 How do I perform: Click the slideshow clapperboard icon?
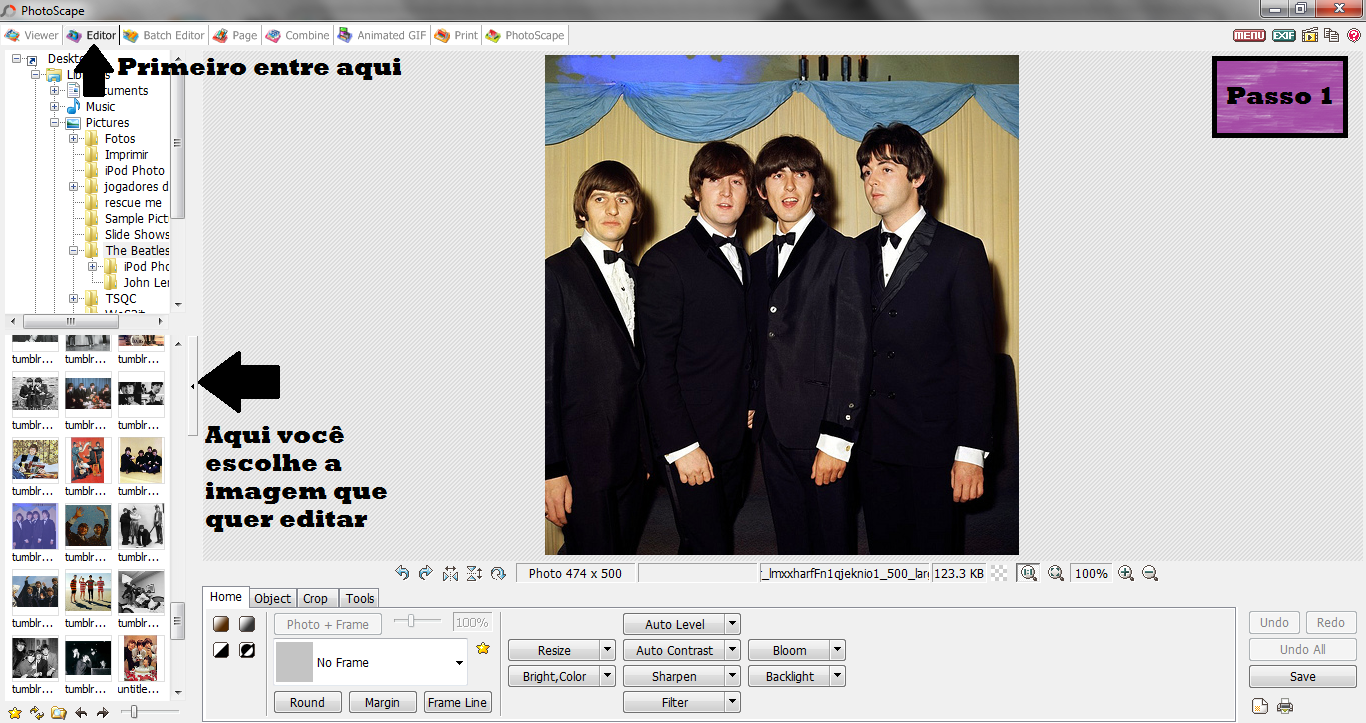click(1310, 35)
